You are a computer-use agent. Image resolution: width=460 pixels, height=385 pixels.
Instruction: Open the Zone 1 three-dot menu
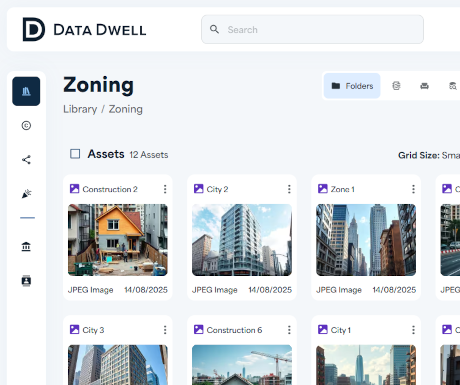point(413,189)
